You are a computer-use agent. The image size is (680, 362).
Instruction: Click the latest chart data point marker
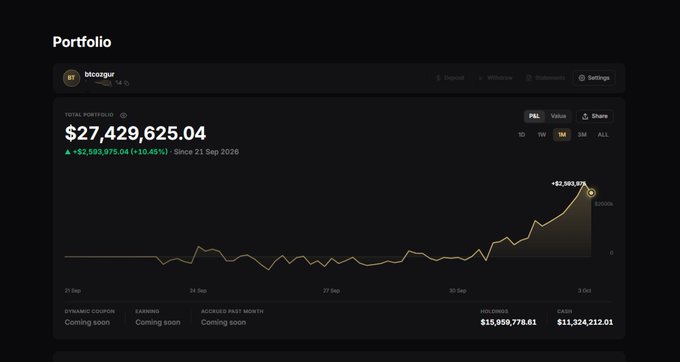[591, 193]
